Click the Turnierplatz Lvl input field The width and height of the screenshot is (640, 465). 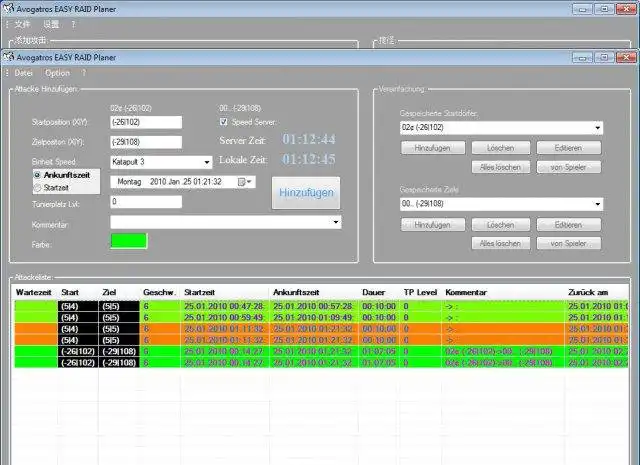point(146,201)
